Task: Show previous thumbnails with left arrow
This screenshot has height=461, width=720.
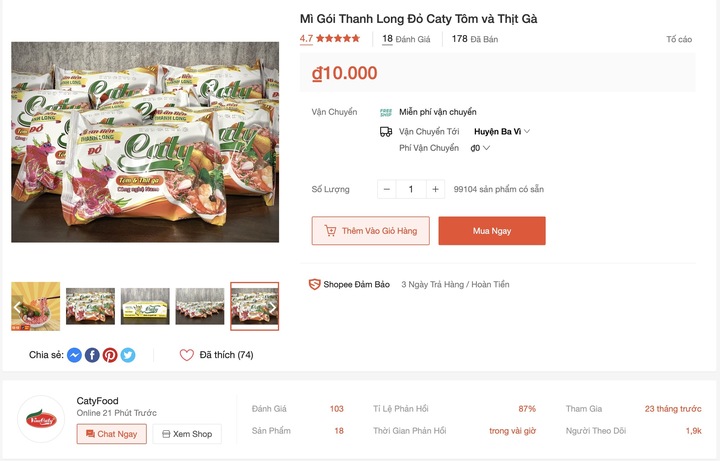Action: (18, 307)
